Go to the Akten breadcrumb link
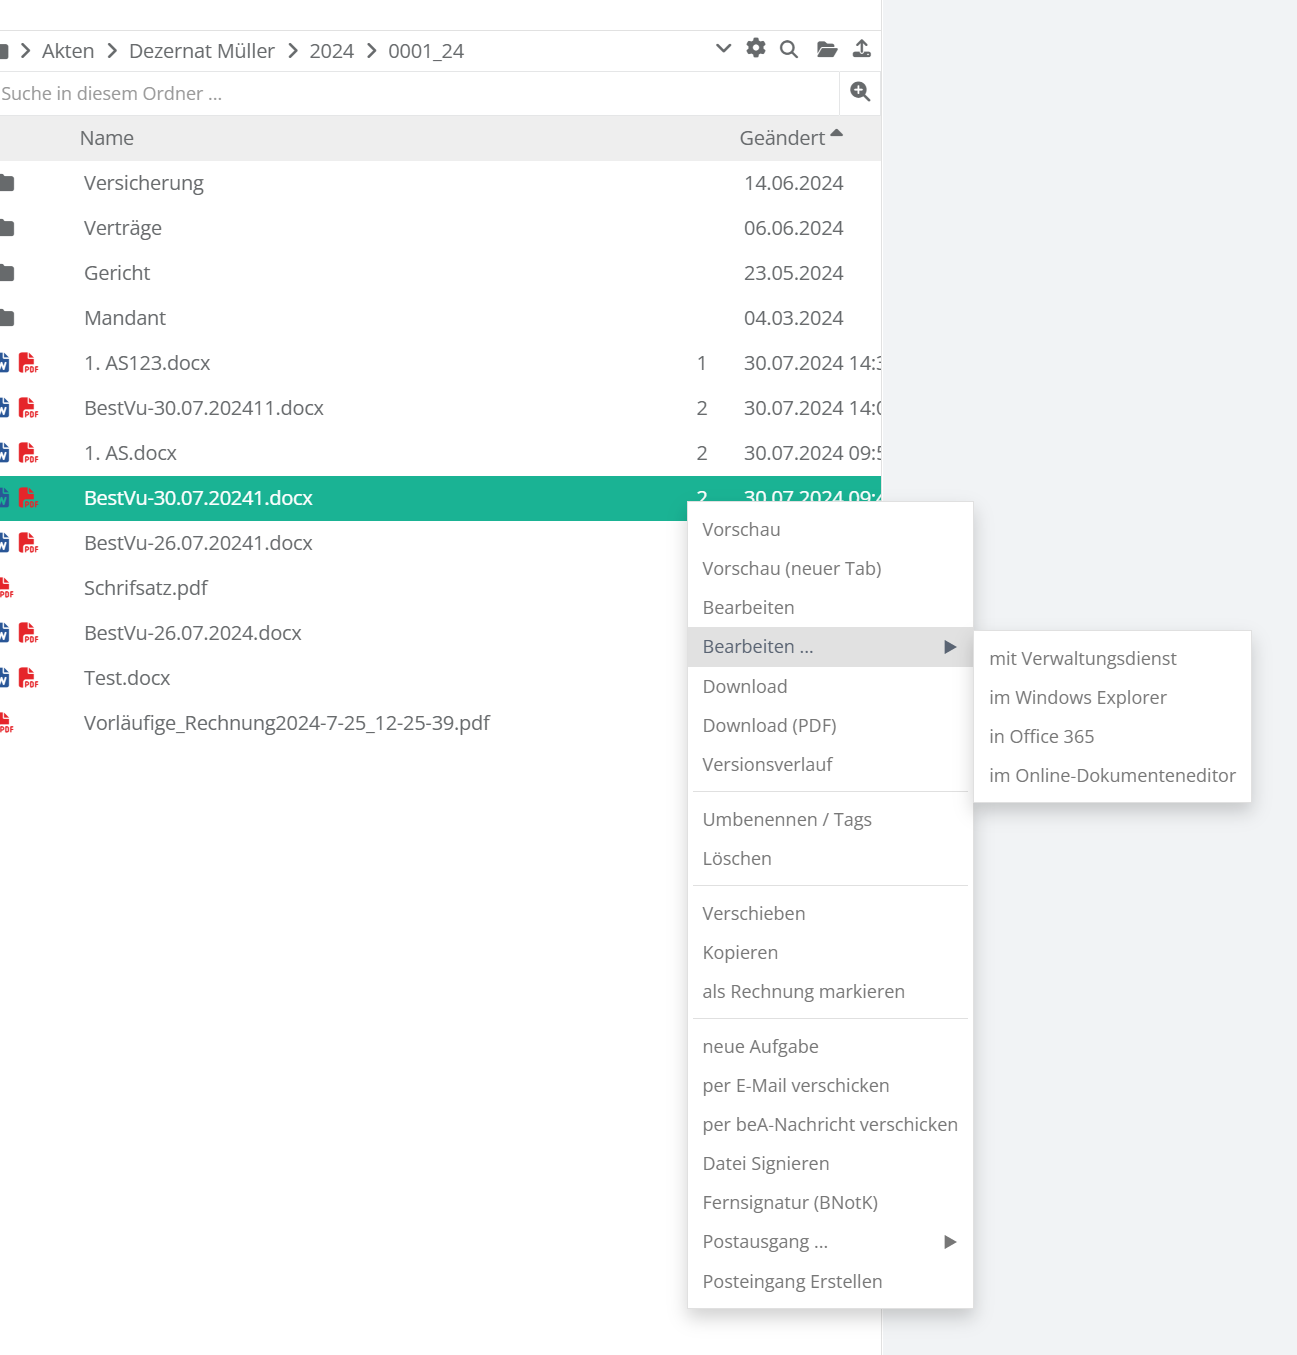The height and width of the screenshot is (1355, 1297). [x=68, y=51]
